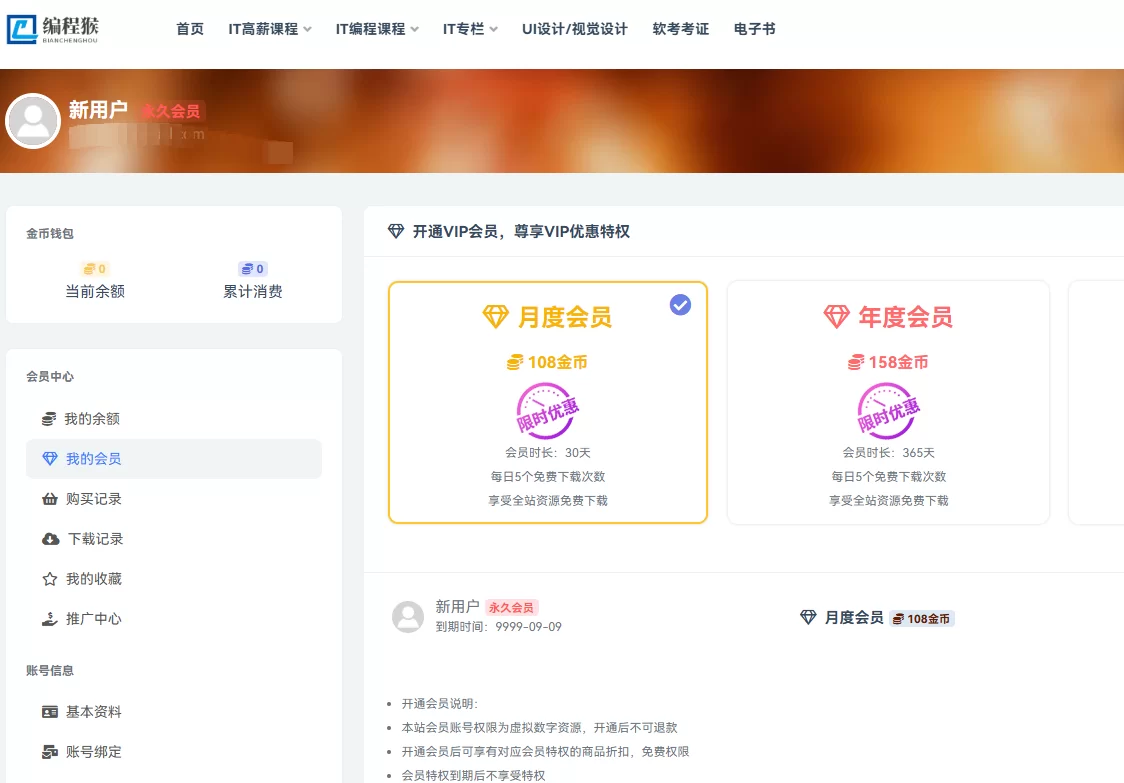Open 电子书 nav item

(754, 29)
